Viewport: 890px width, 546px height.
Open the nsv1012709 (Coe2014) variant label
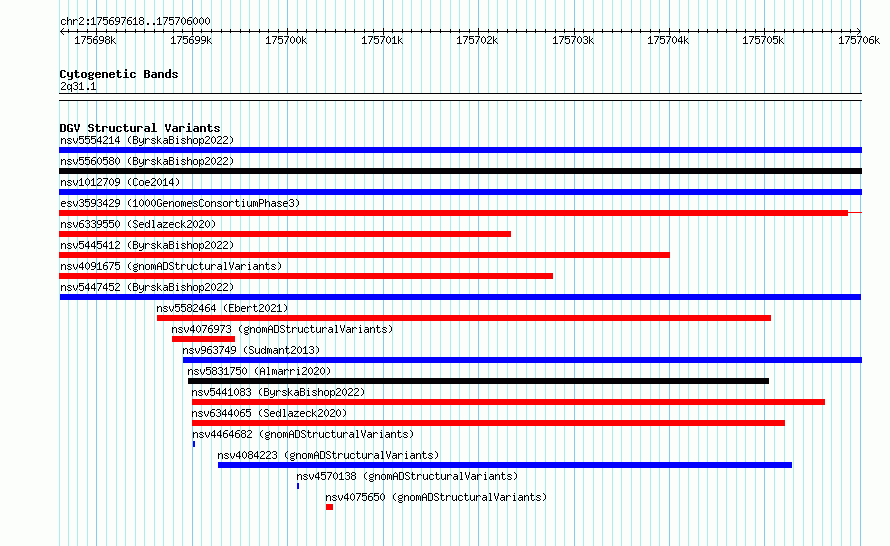(x=120, y=182)
